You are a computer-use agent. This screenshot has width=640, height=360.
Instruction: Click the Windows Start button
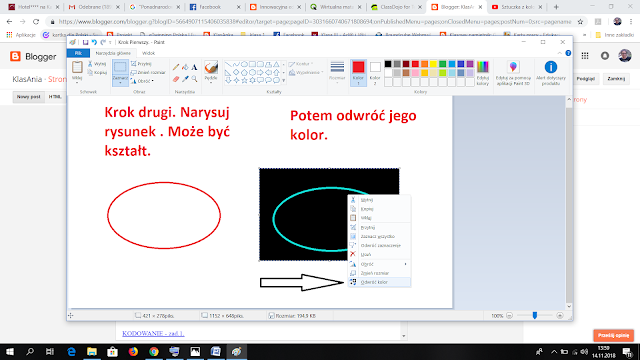tap(9, 351)
